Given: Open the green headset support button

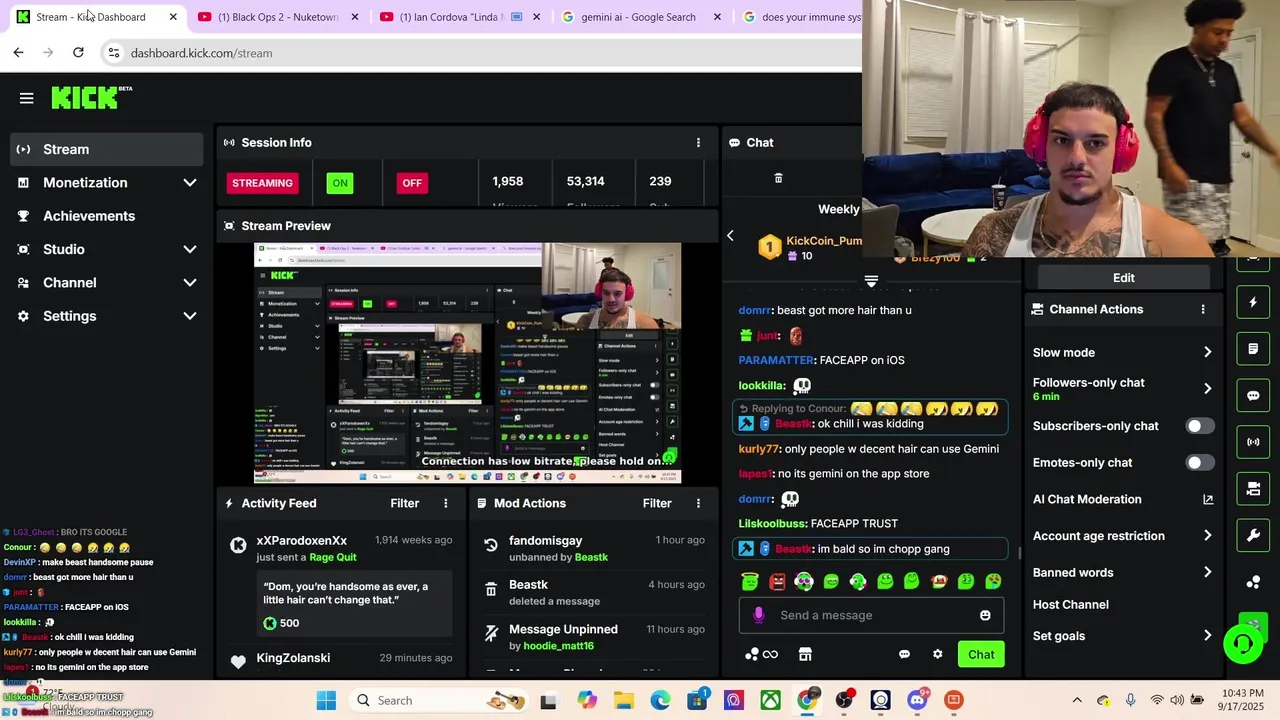Looking at the screenshot, I should 1243,643.
